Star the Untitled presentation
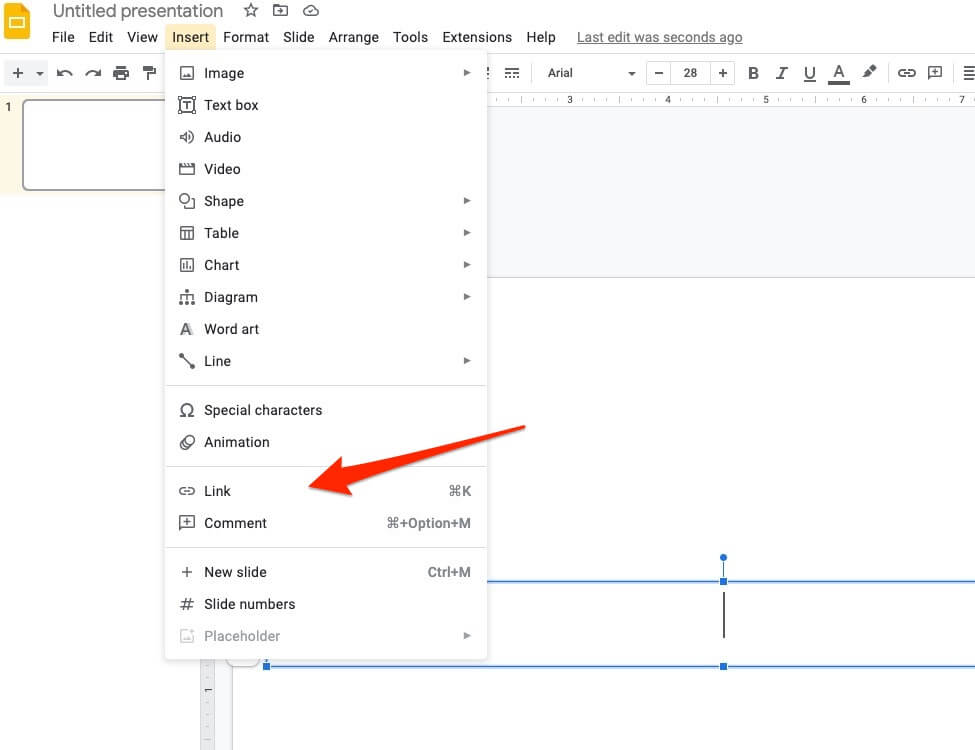 (251, 11)
